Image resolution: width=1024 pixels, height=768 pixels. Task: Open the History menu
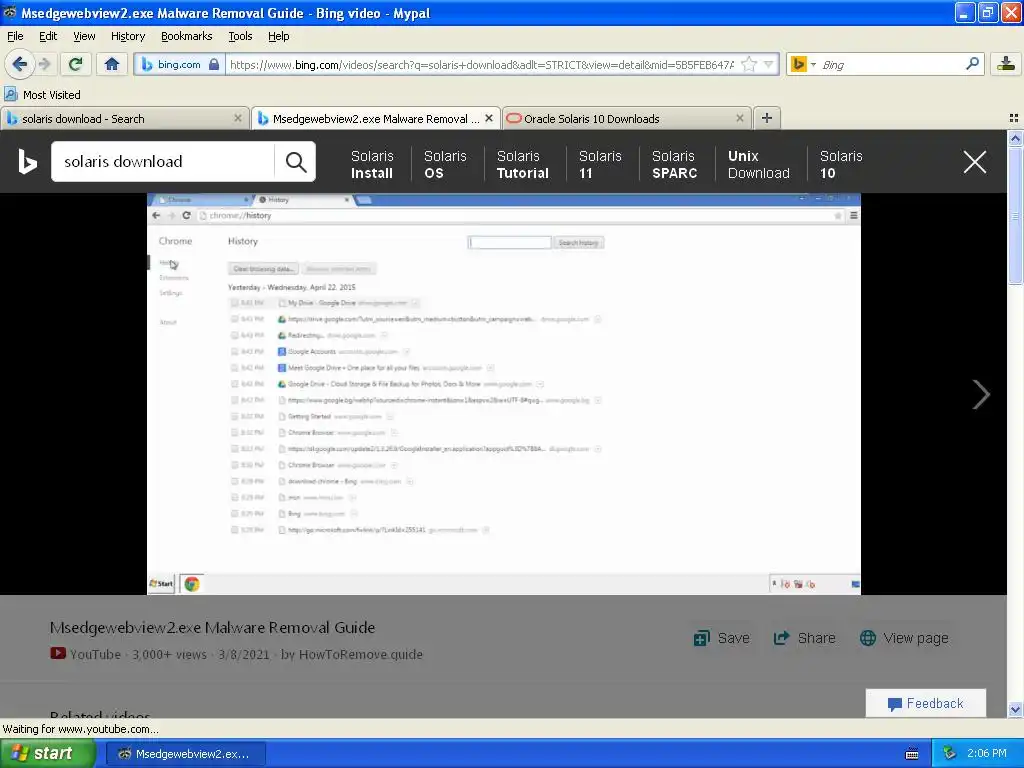coord(127,36)
